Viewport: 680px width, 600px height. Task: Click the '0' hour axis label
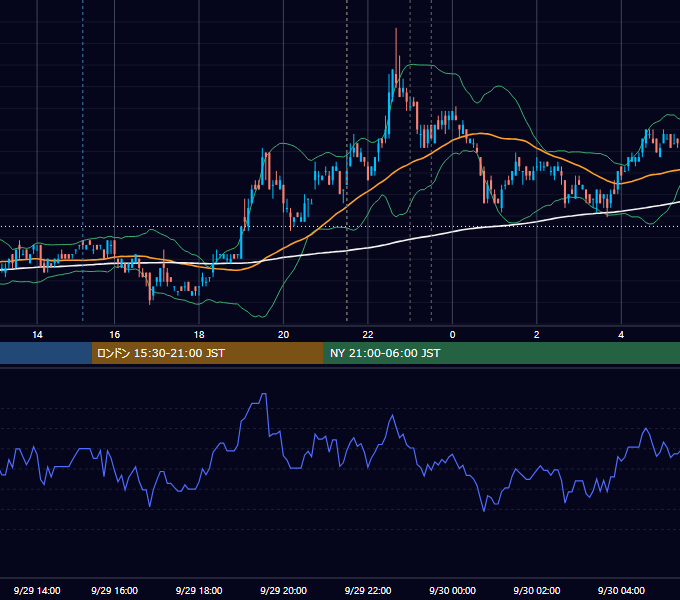pyautogui.click(x=452, y=335)
